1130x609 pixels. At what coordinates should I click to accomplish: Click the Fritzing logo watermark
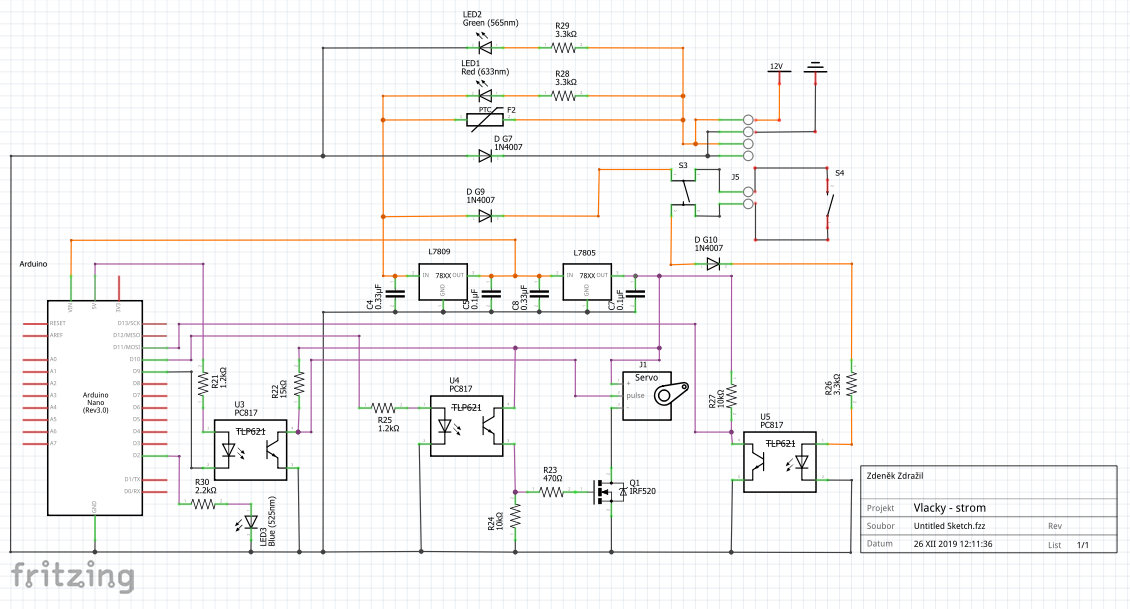[x=72, y=577]
